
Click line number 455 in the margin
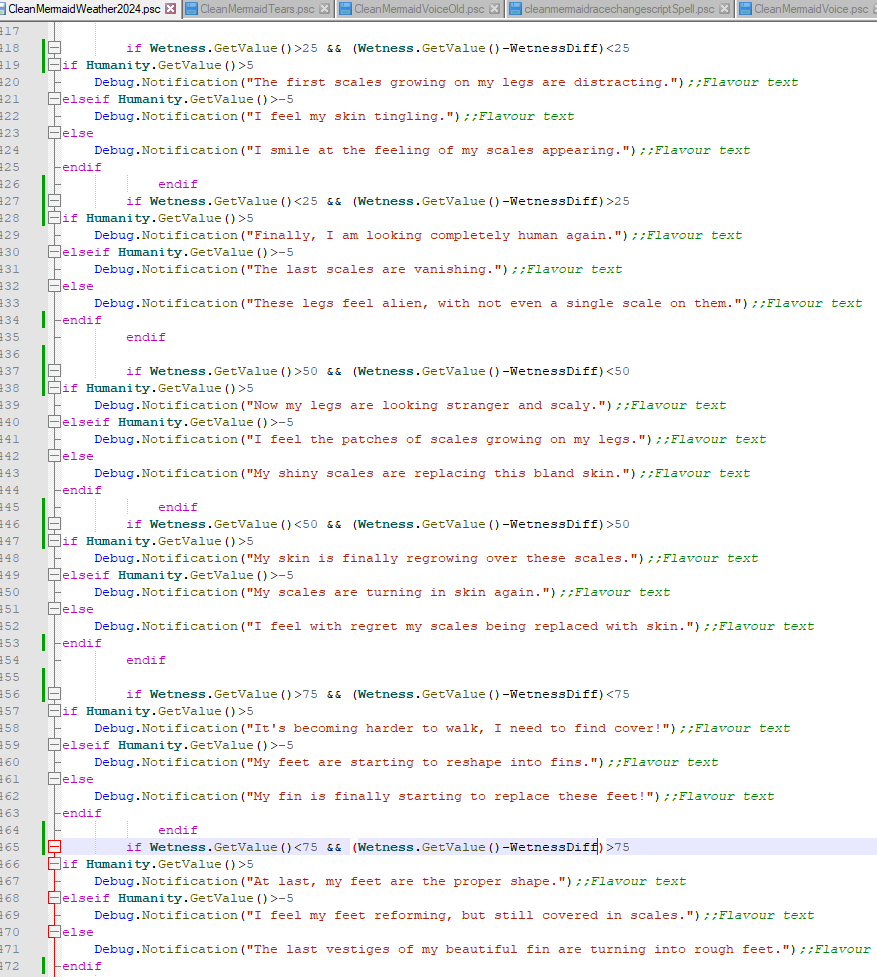coord(10,677)
